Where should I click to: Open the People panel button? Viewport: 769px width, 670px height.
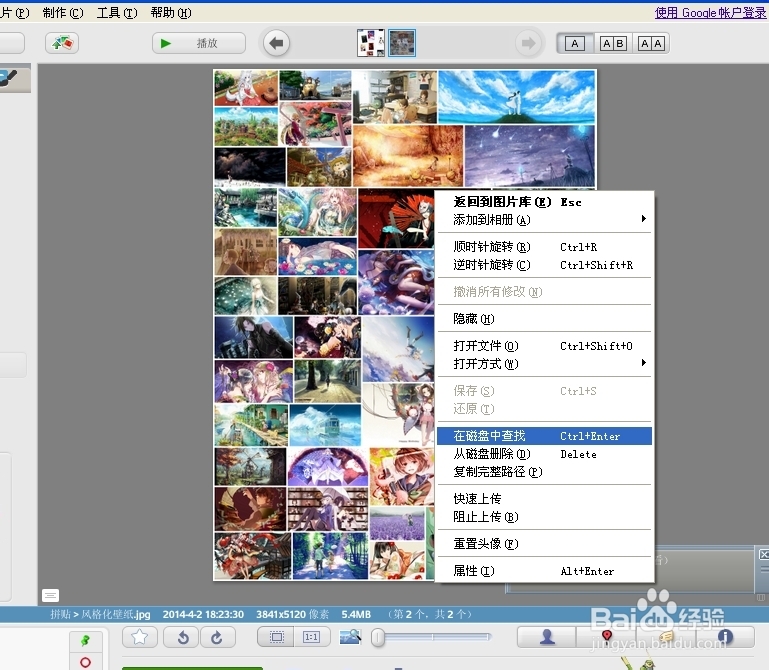point(547,637)
